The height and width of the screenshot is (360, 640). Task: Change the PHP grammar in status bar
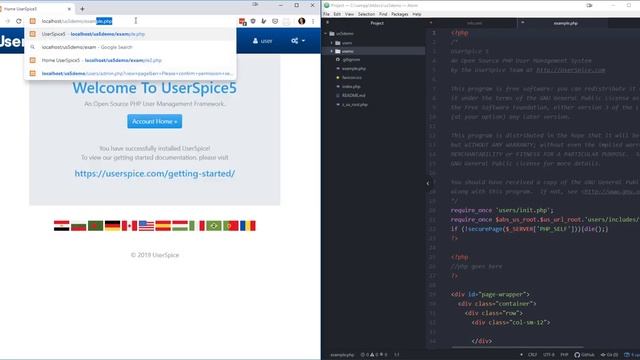click(564, 355)
